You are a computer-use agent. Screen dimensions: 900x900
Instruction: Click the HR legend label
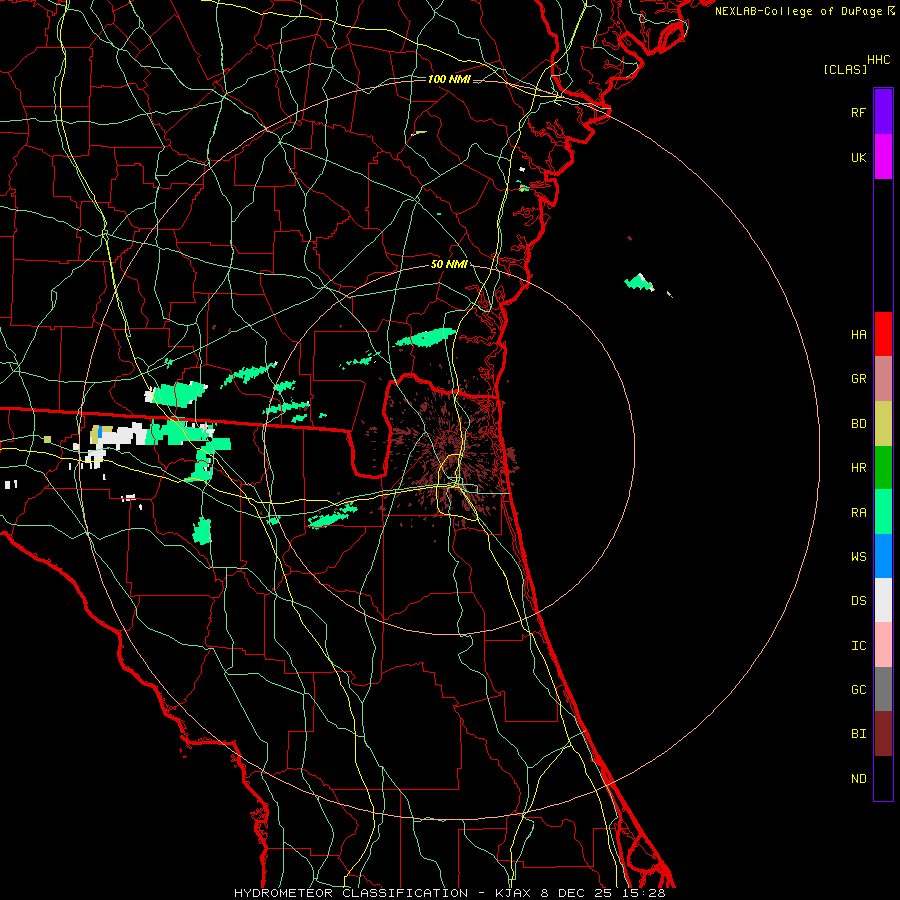[x=858, y=467]
